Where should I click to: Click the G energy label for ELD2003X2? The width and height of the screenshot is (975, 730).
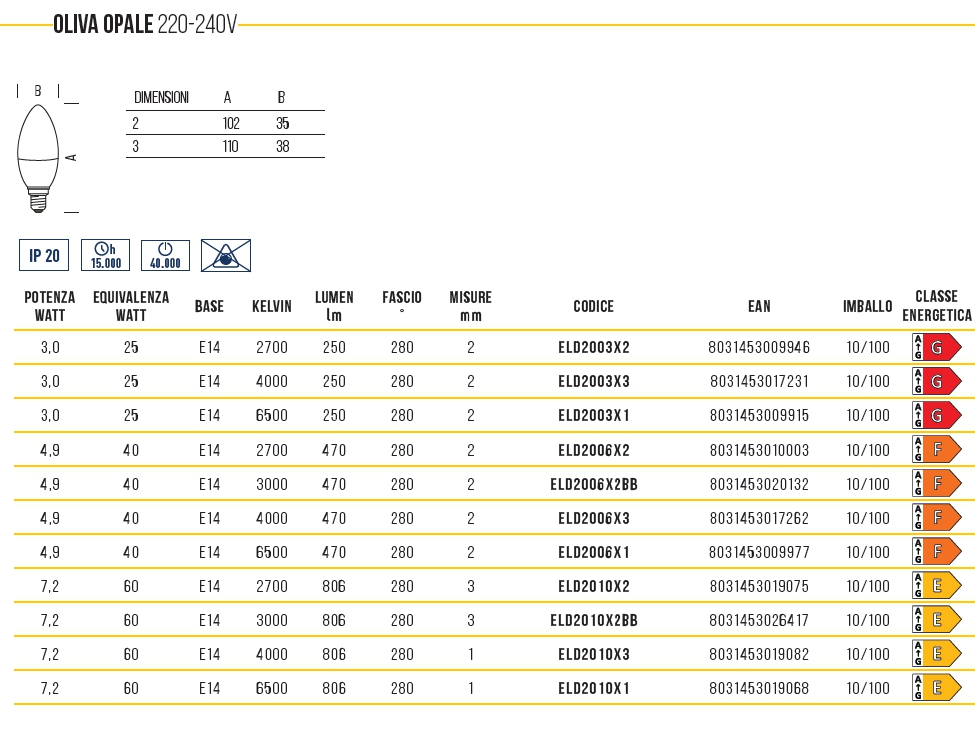pyautogui.click(x=936, y=348)
